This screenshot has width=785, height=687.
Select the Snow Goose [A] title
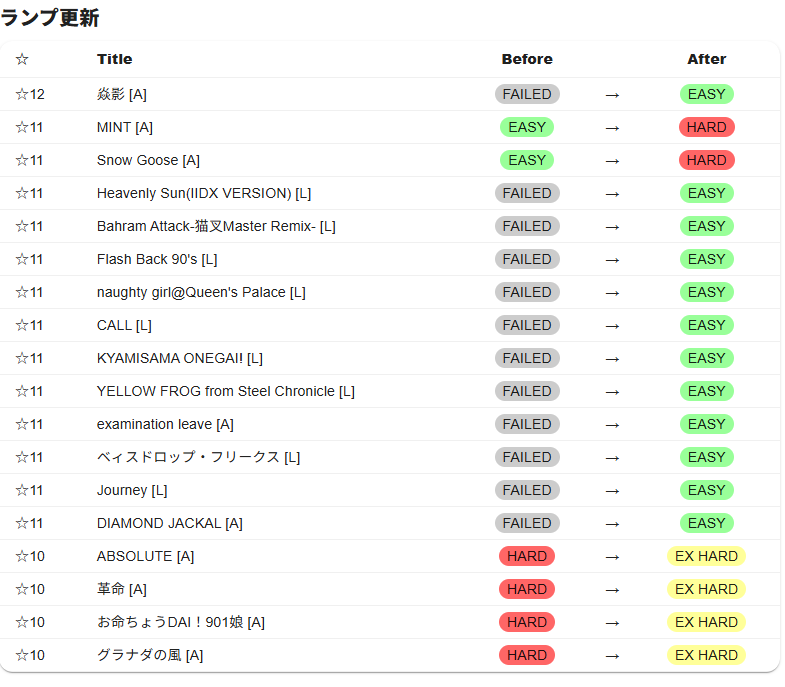point(148,160)
